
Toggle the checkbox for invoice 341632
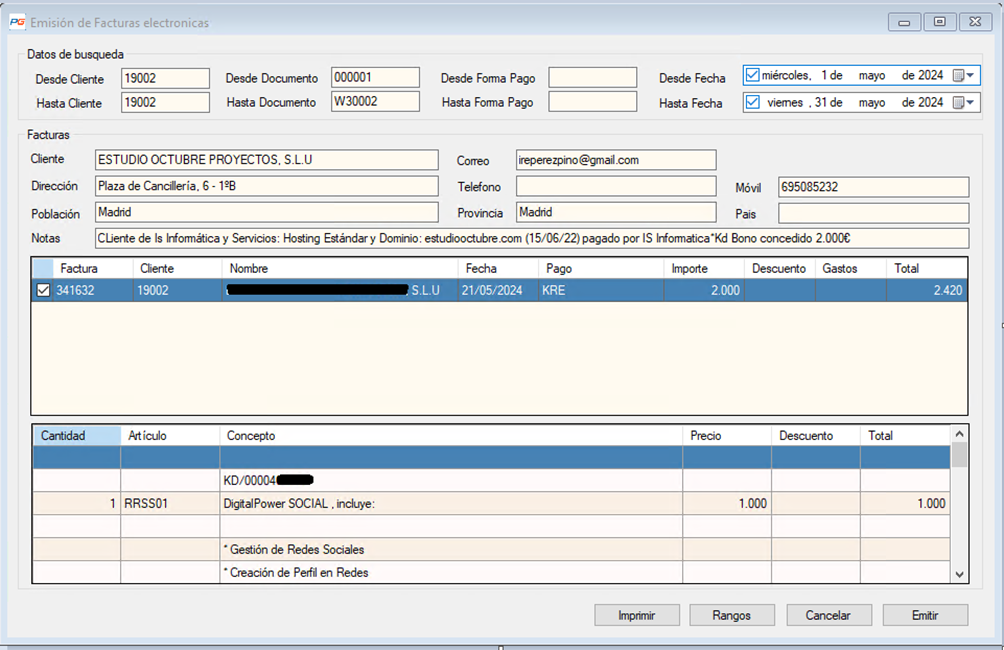coord(43,290)
